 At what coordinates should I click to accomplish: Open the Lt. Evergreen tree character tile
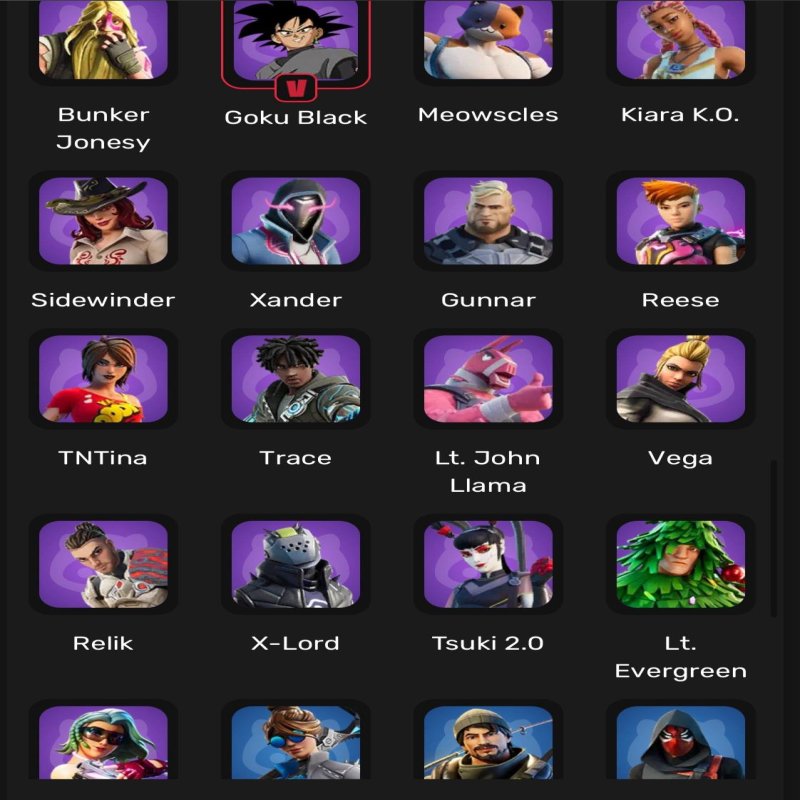(x=681, y=564)
